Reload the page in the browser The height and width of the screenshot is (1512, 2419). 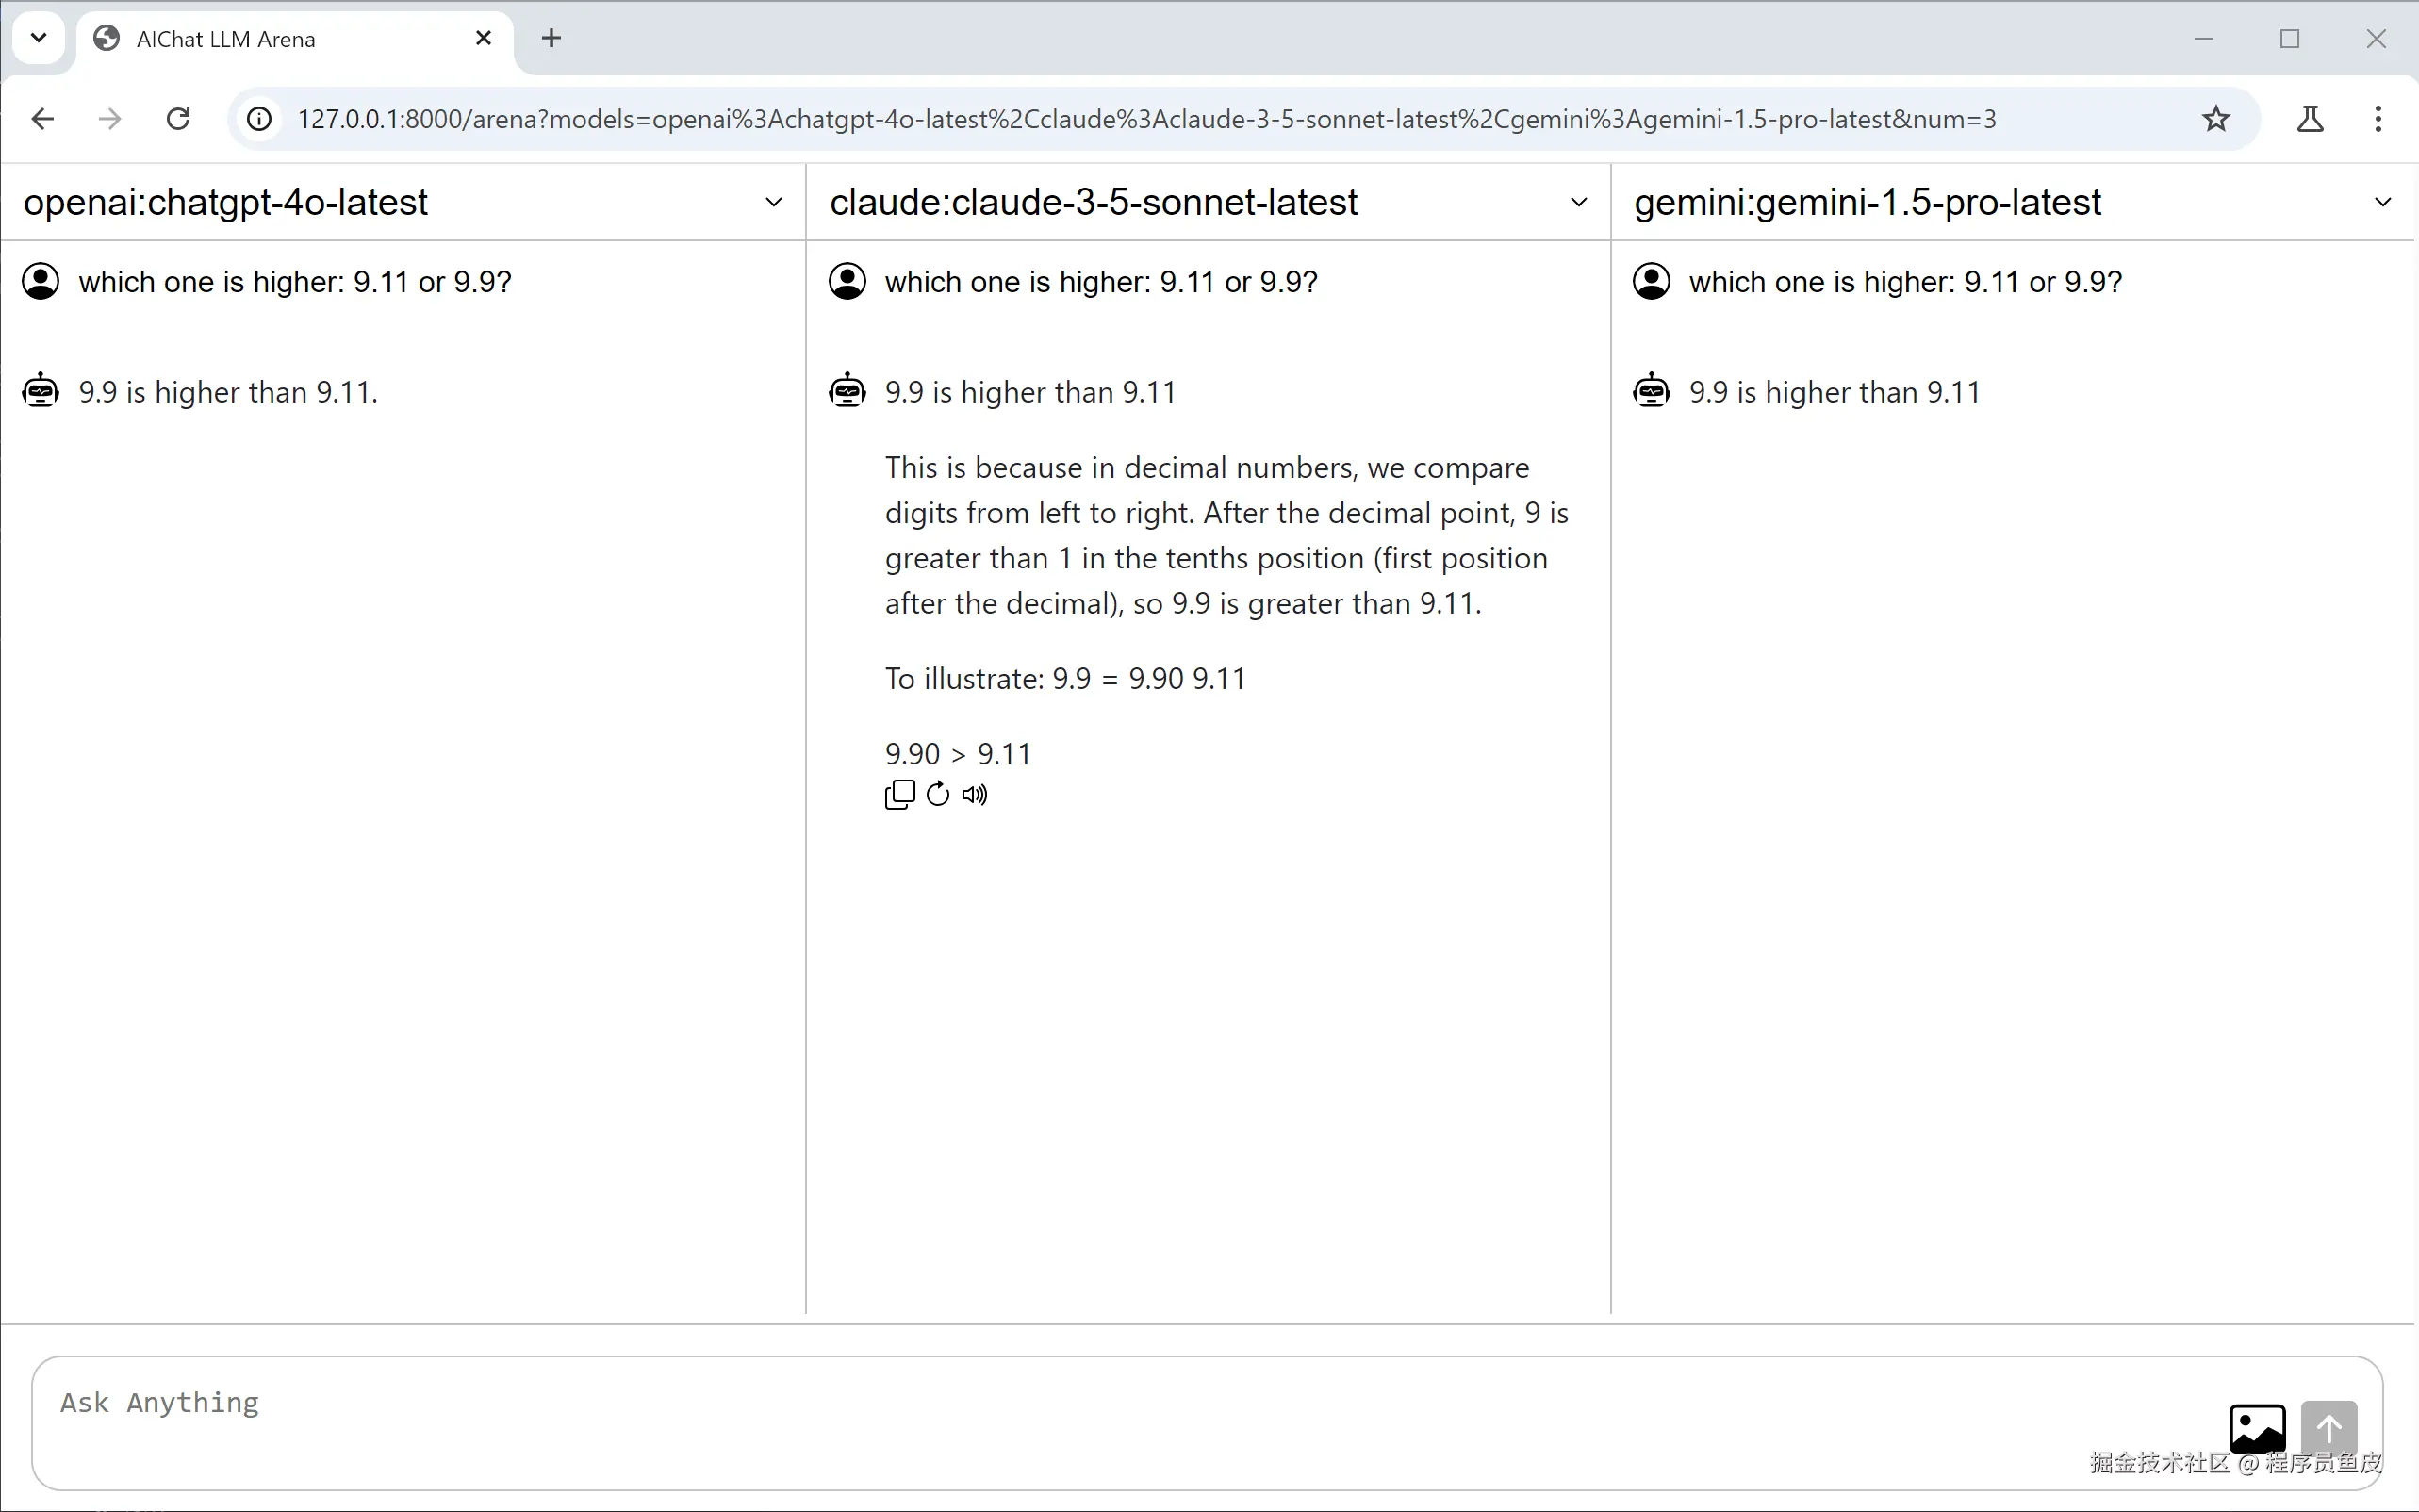[x=178, y=119]
